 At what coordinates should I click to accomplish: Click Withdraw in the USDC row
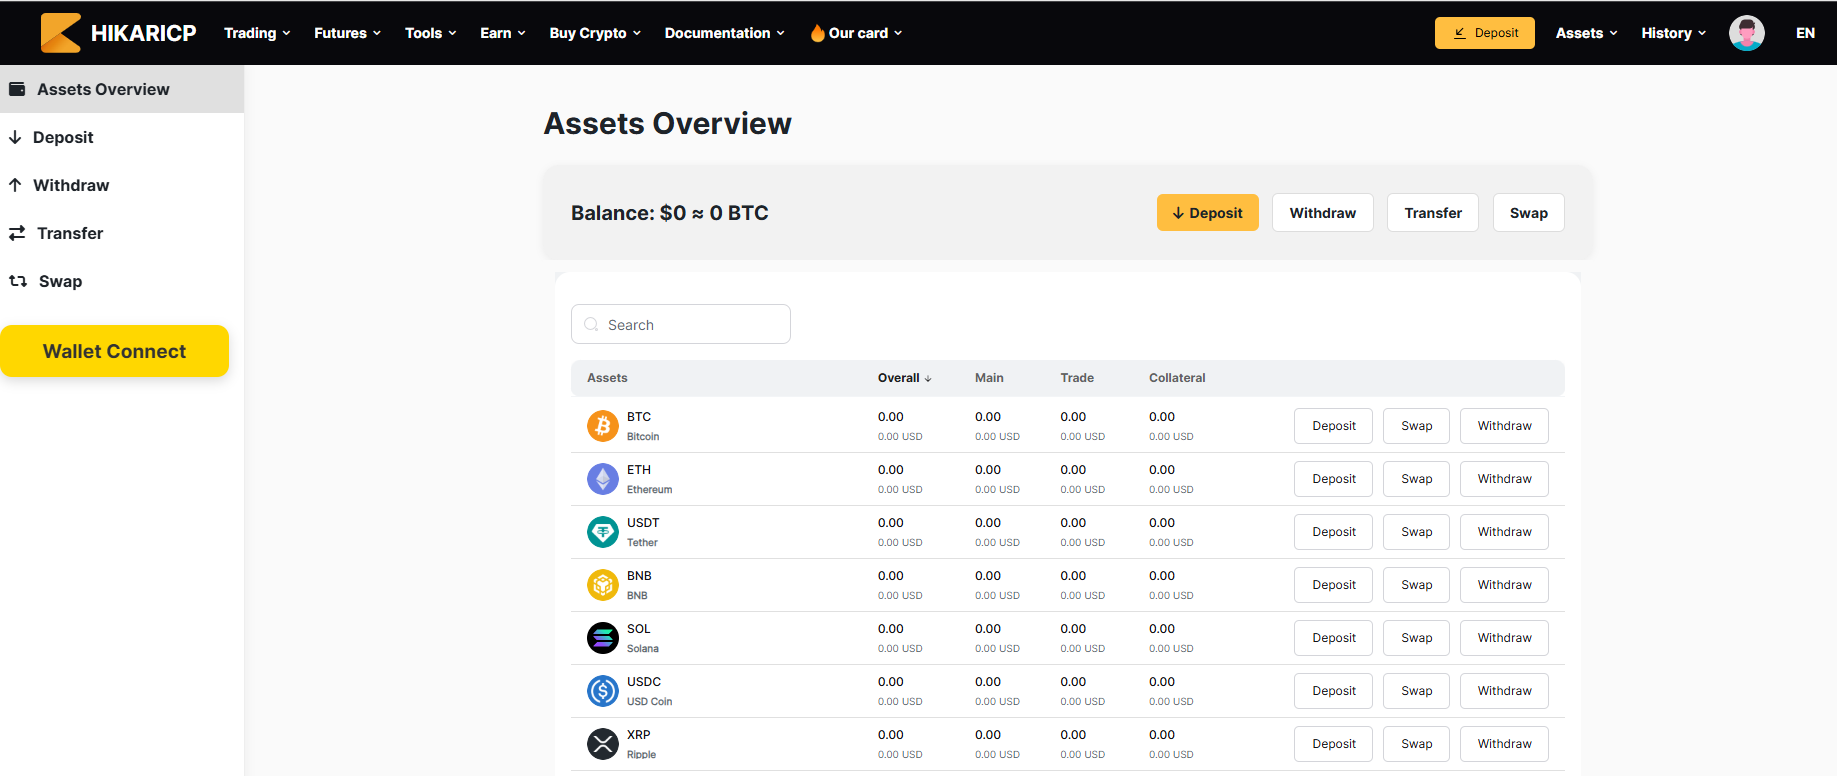coord(1505,691)
